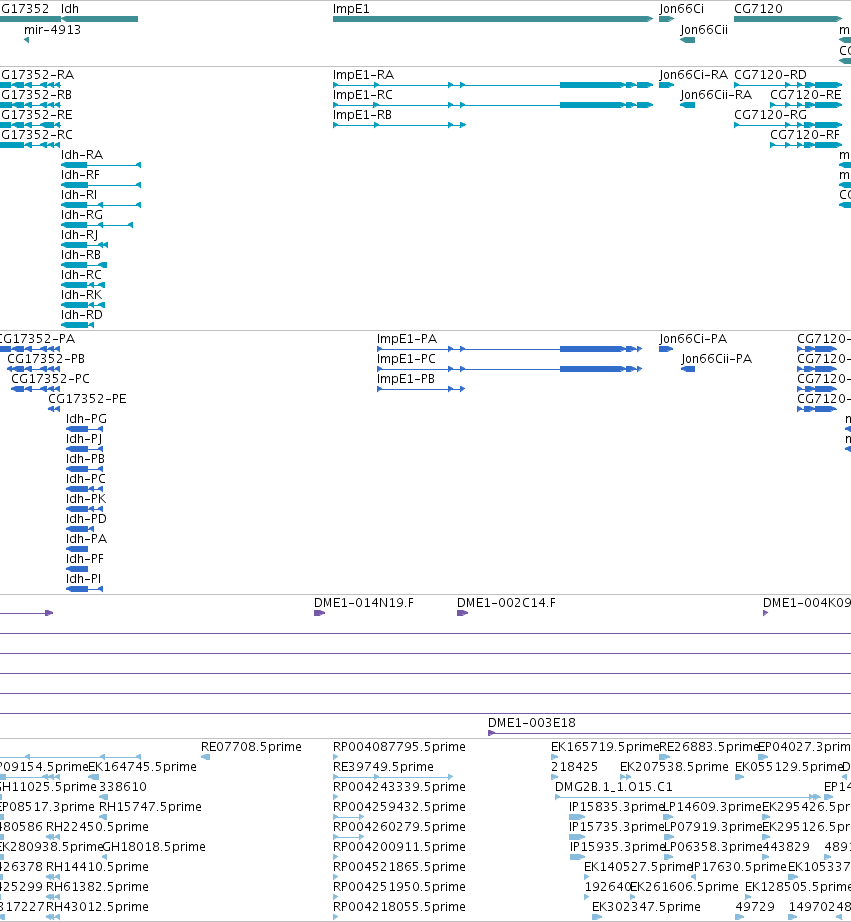Click EST EK302347.5prime label
Image resolution: width=851 pixels, height=922 pixels.
(x=646, y=907)
